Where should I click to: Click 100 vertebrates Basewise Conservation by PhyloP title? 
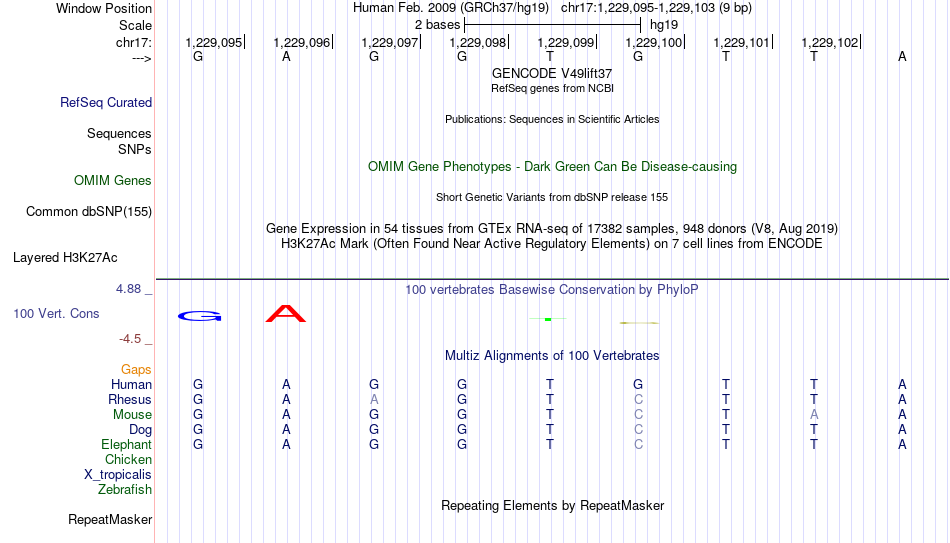tap(552, 290)
